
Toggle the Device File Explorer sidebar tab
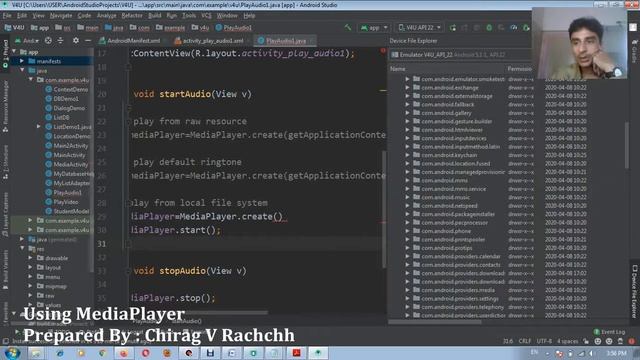click(x=635, y=291)
